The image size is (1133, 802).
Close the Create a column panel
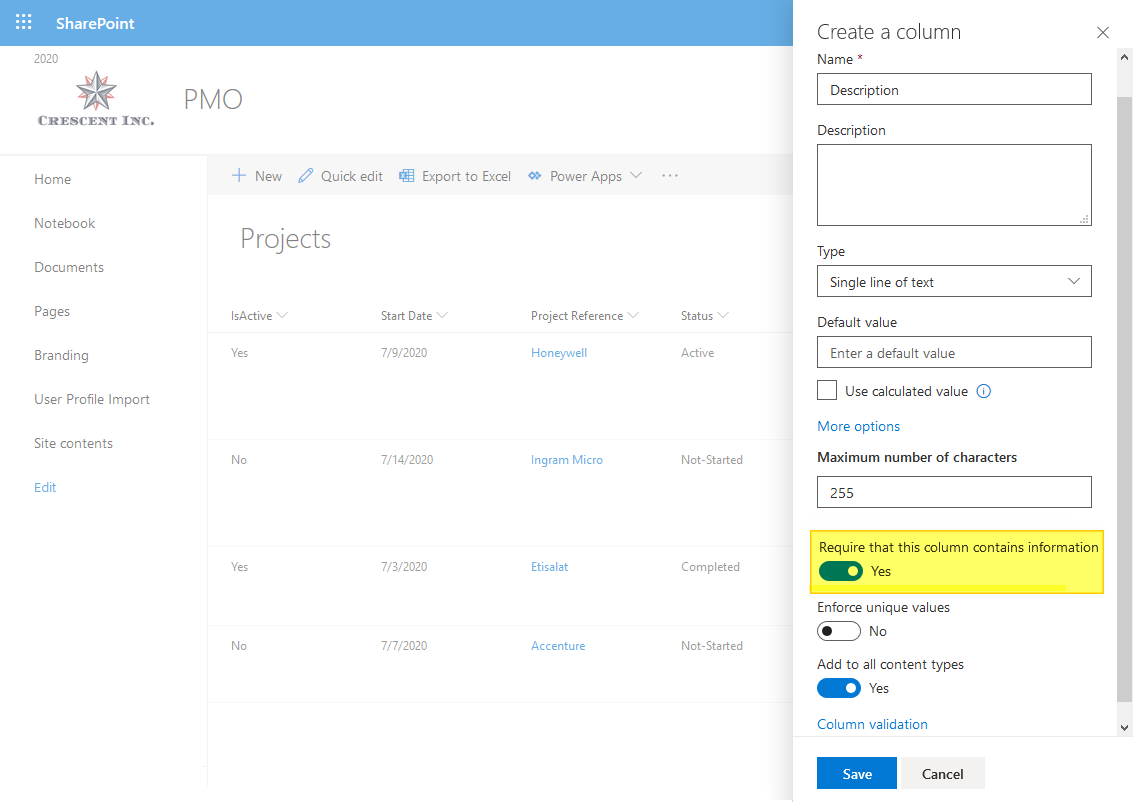tap(1102, 32)
